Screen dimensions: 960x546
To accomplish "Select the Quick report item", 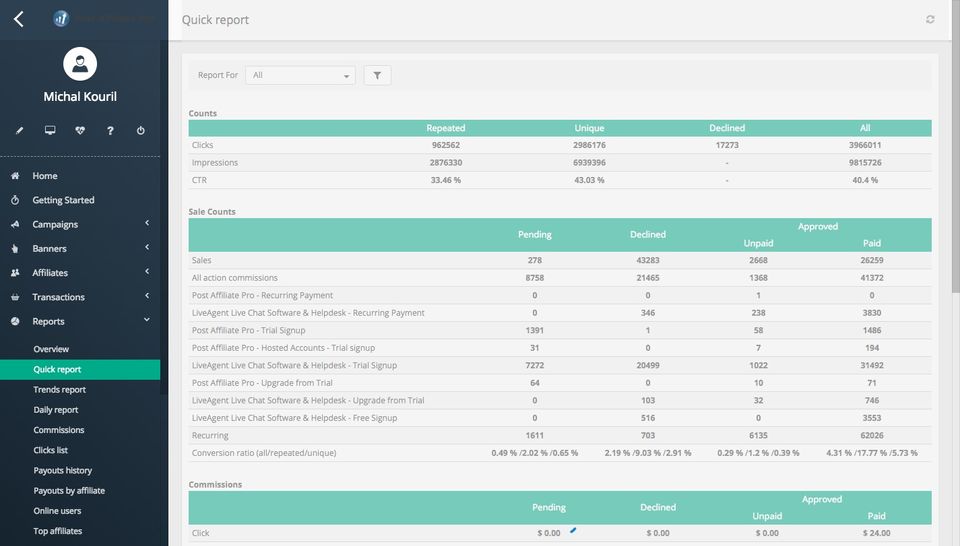I will 80,369.
